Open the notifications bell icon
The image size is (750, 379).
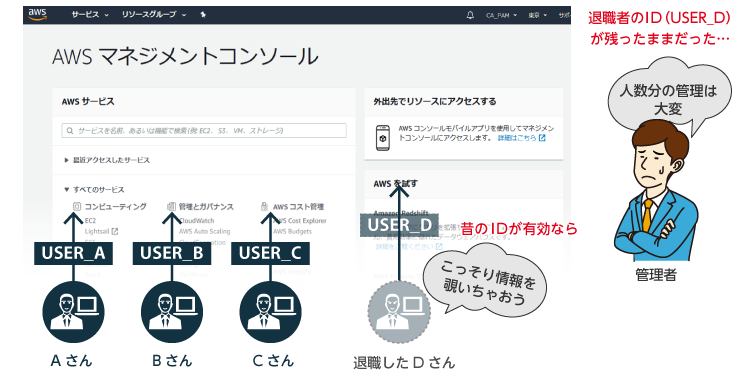(470, 15)
